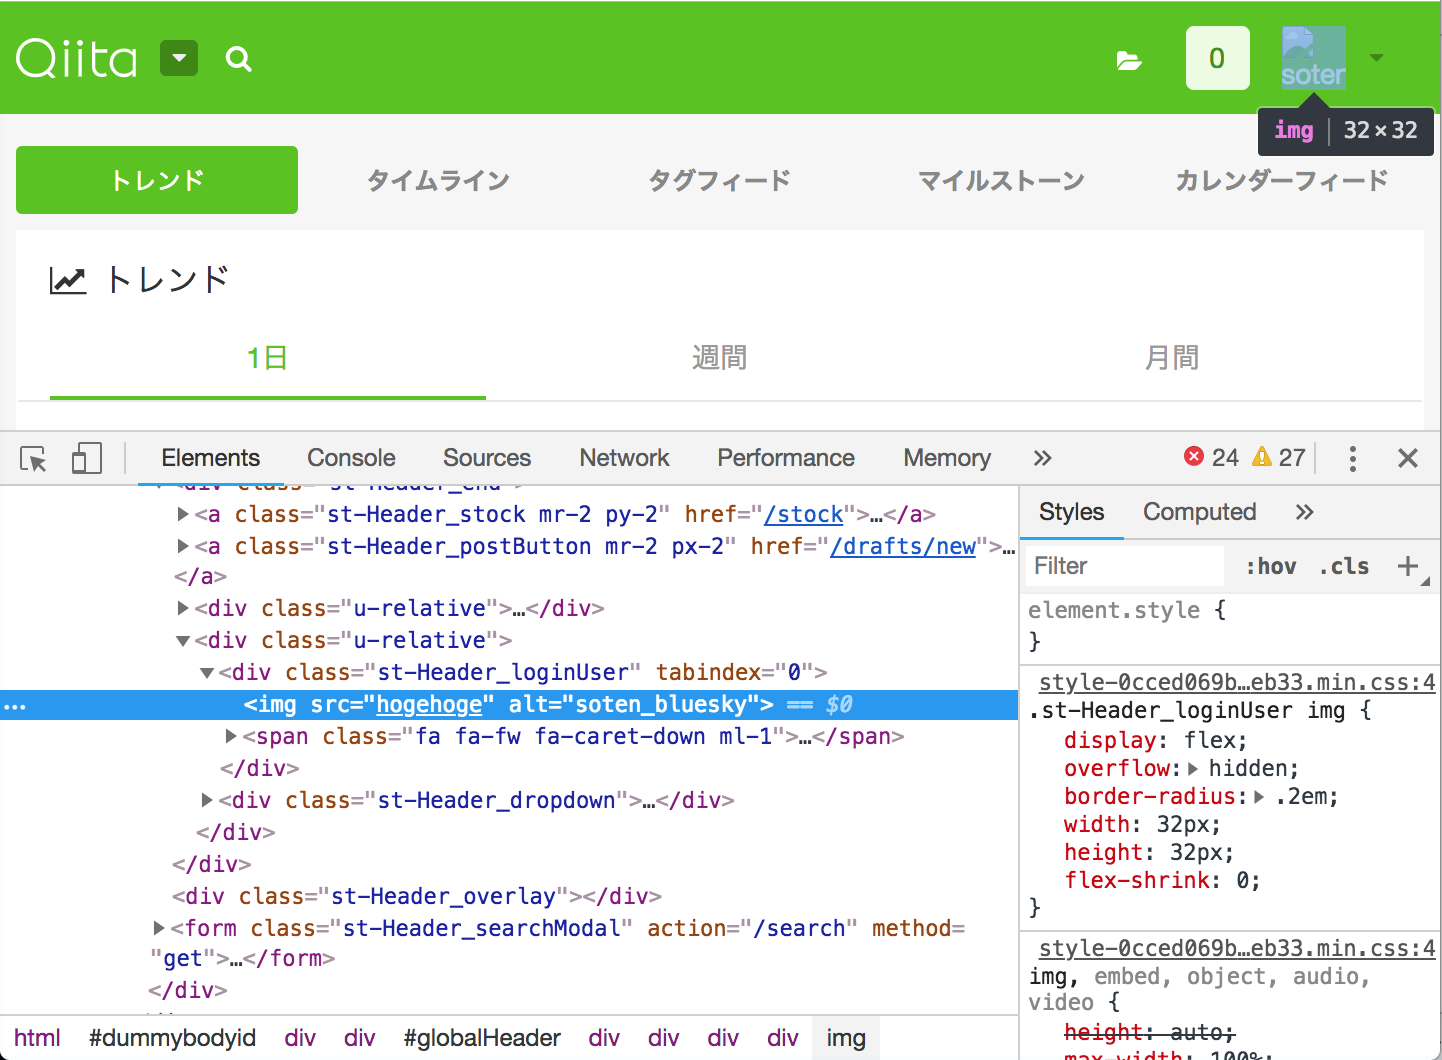Viewport: 1442px width, 1060px height.
Task: Toggle the device toolbar in DevTools
Action: pyautogui.click(x=86, y=457)
